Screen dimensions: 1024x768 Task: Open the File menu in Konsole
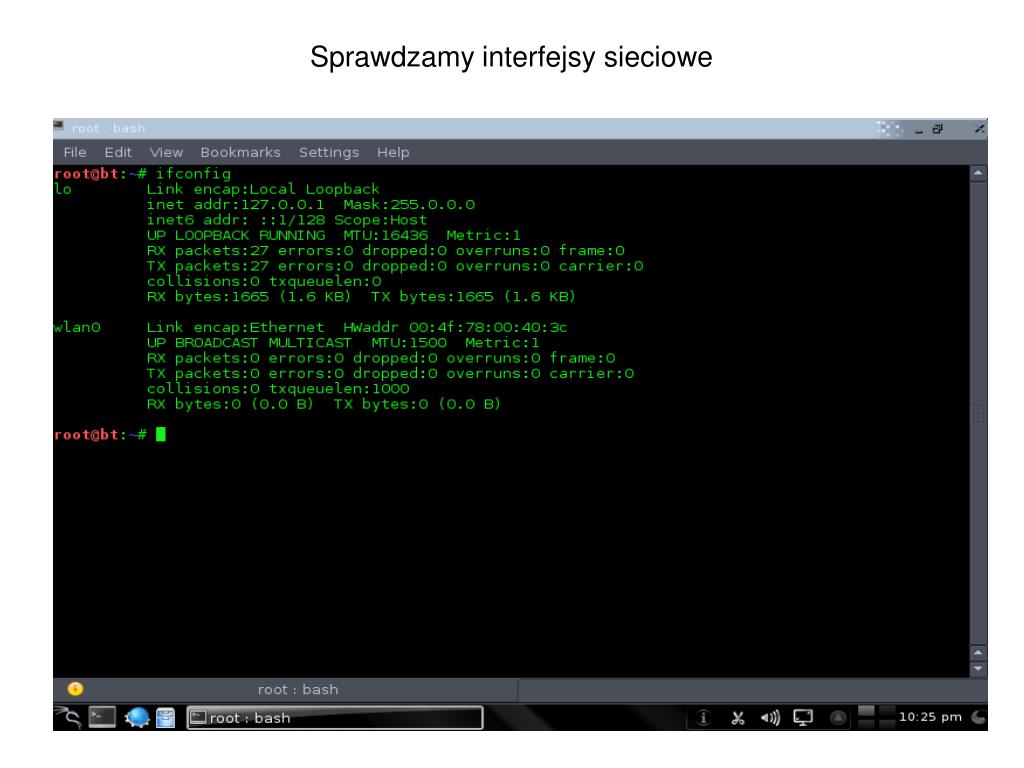coord(75,152)
